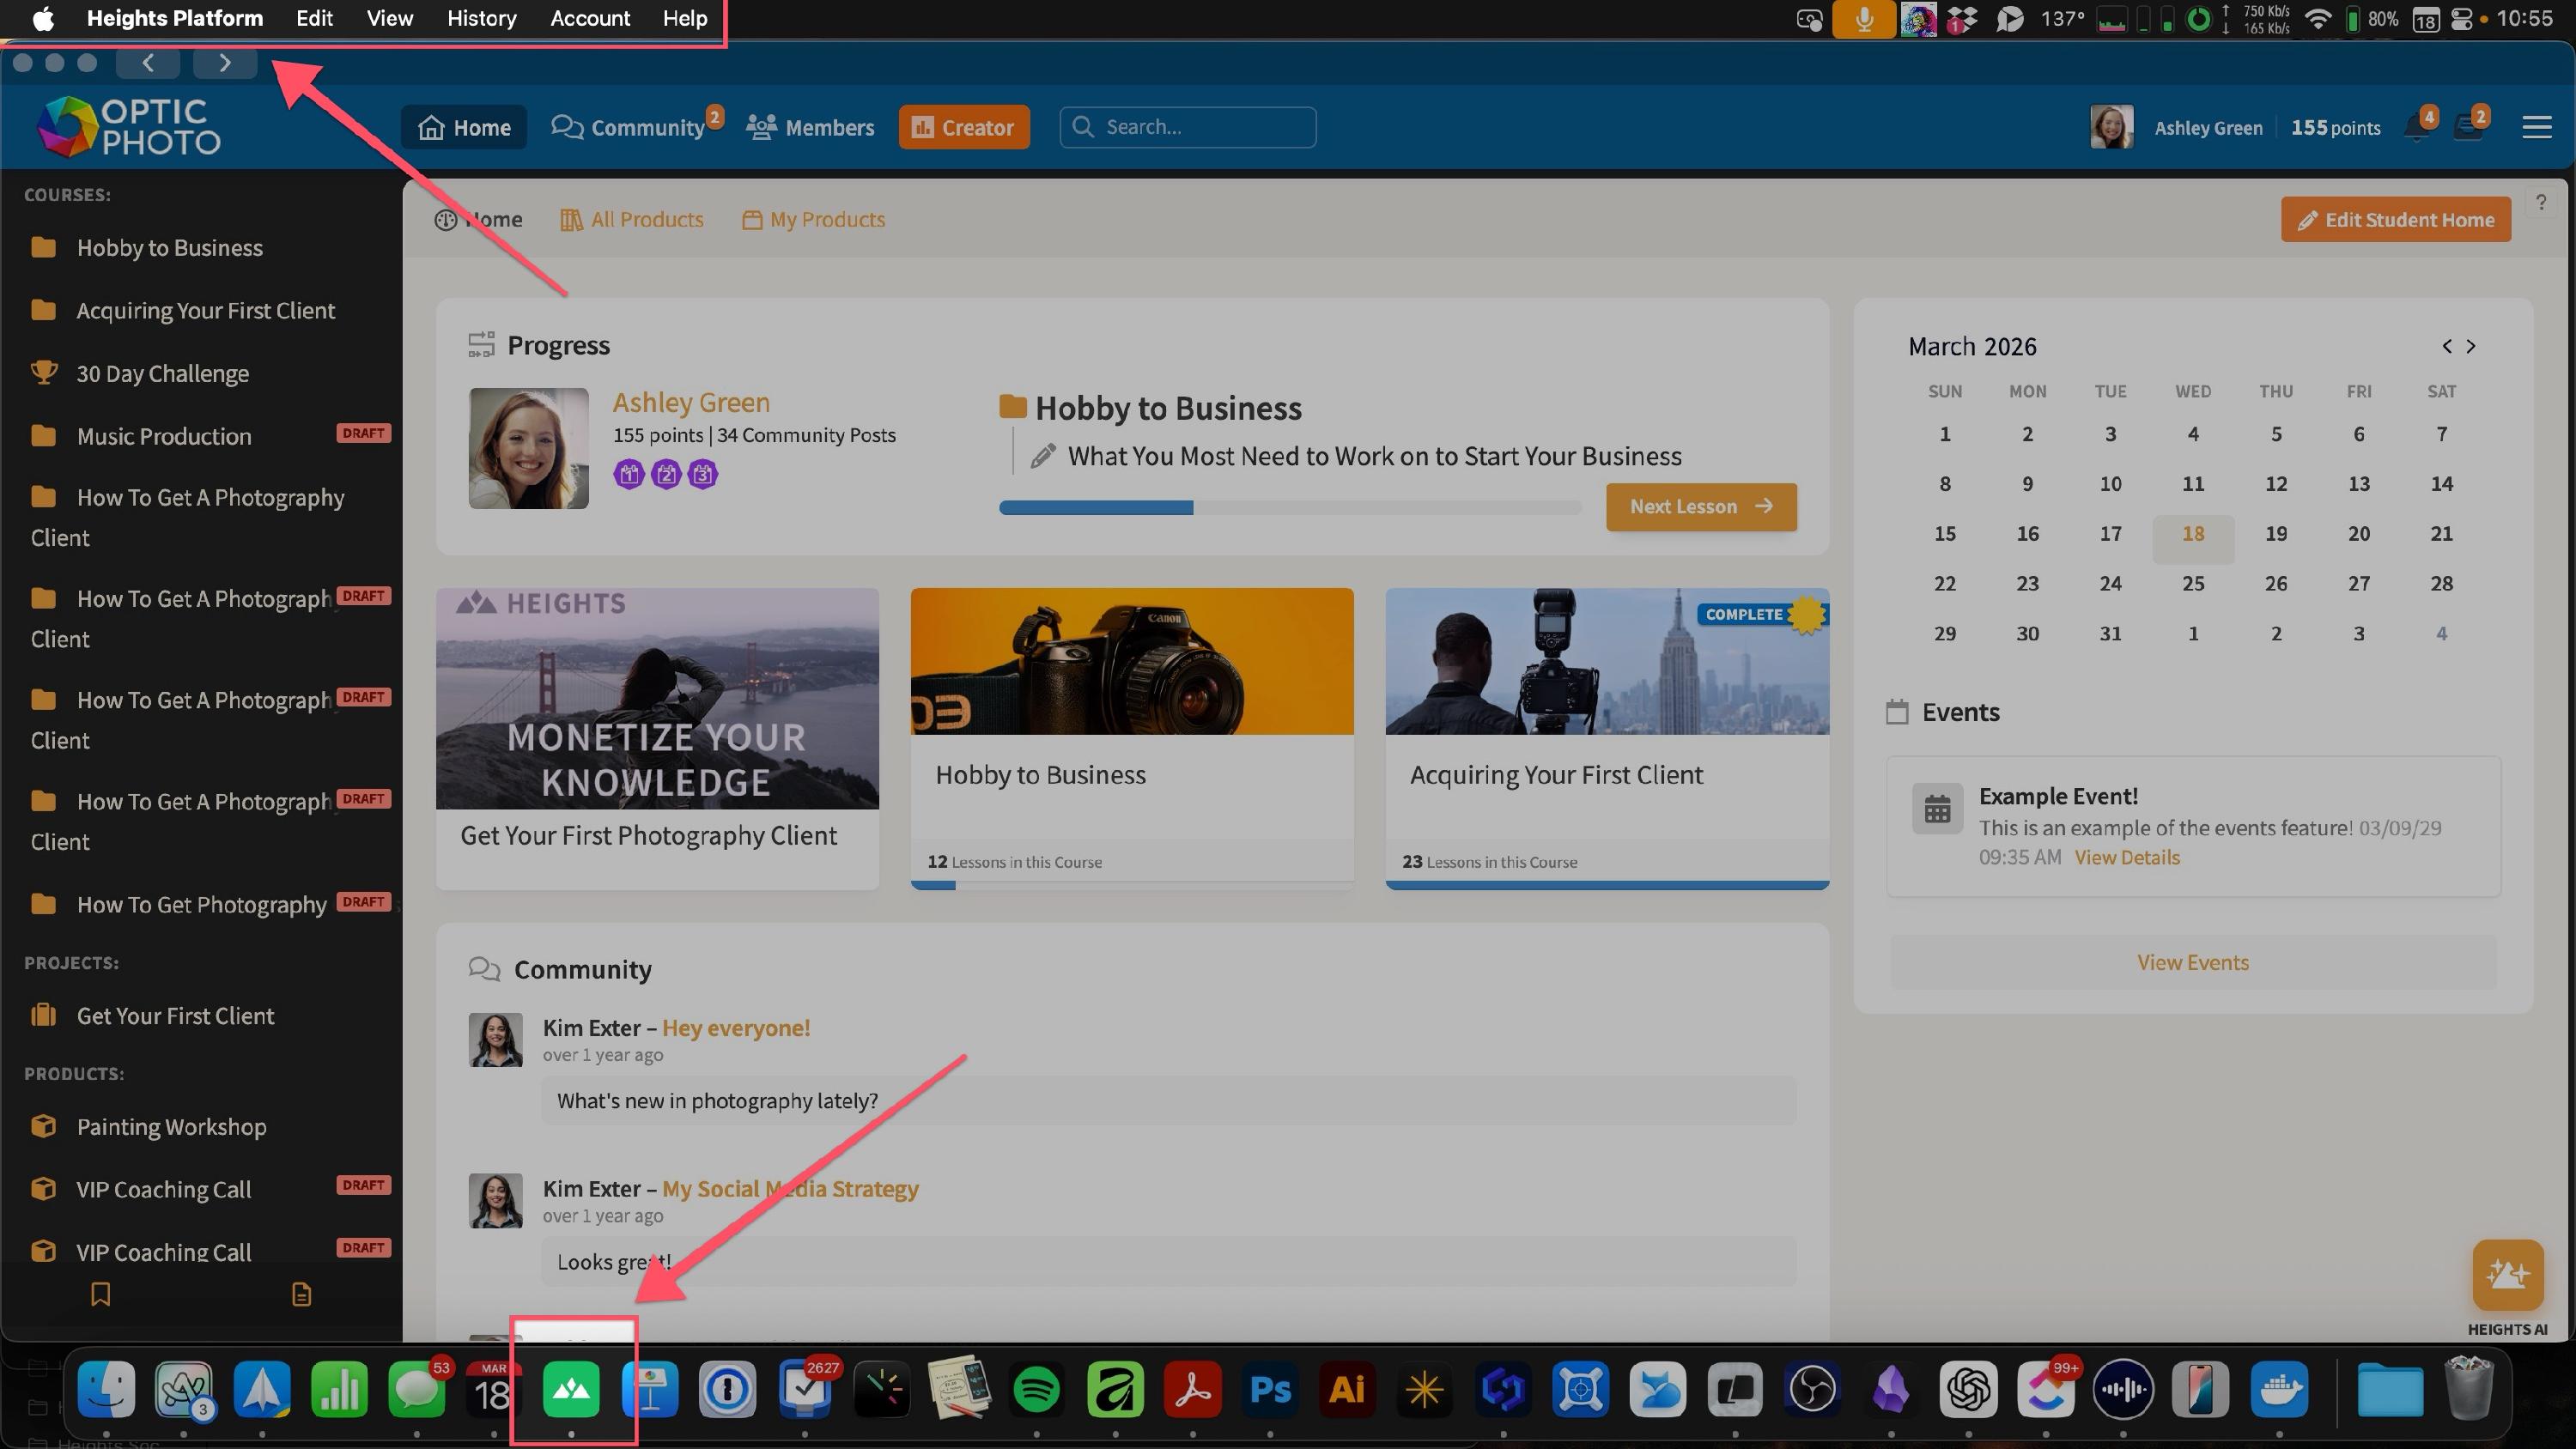2576x1449 pixels.
Task: Open 30 Day Challenge in sidebar
Action: (162, 374)
